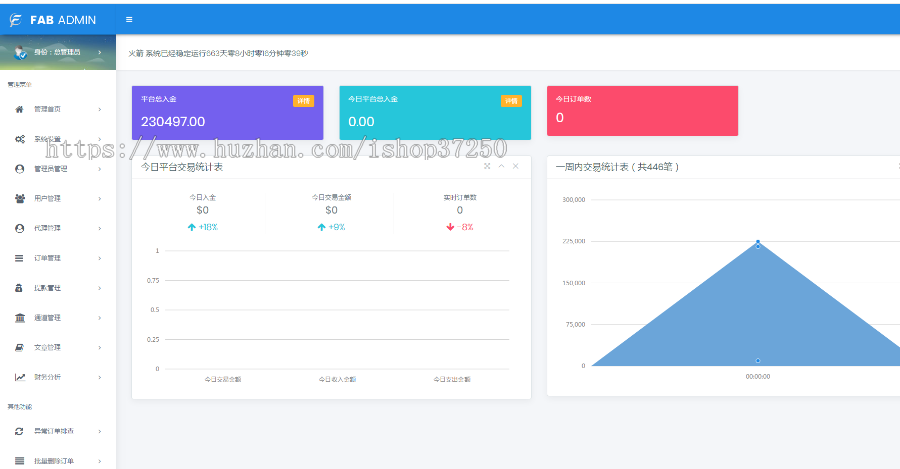Click the bank building icon for 通道管理
The width and height of the screenshot is (900, 469).
pos(20,318)
